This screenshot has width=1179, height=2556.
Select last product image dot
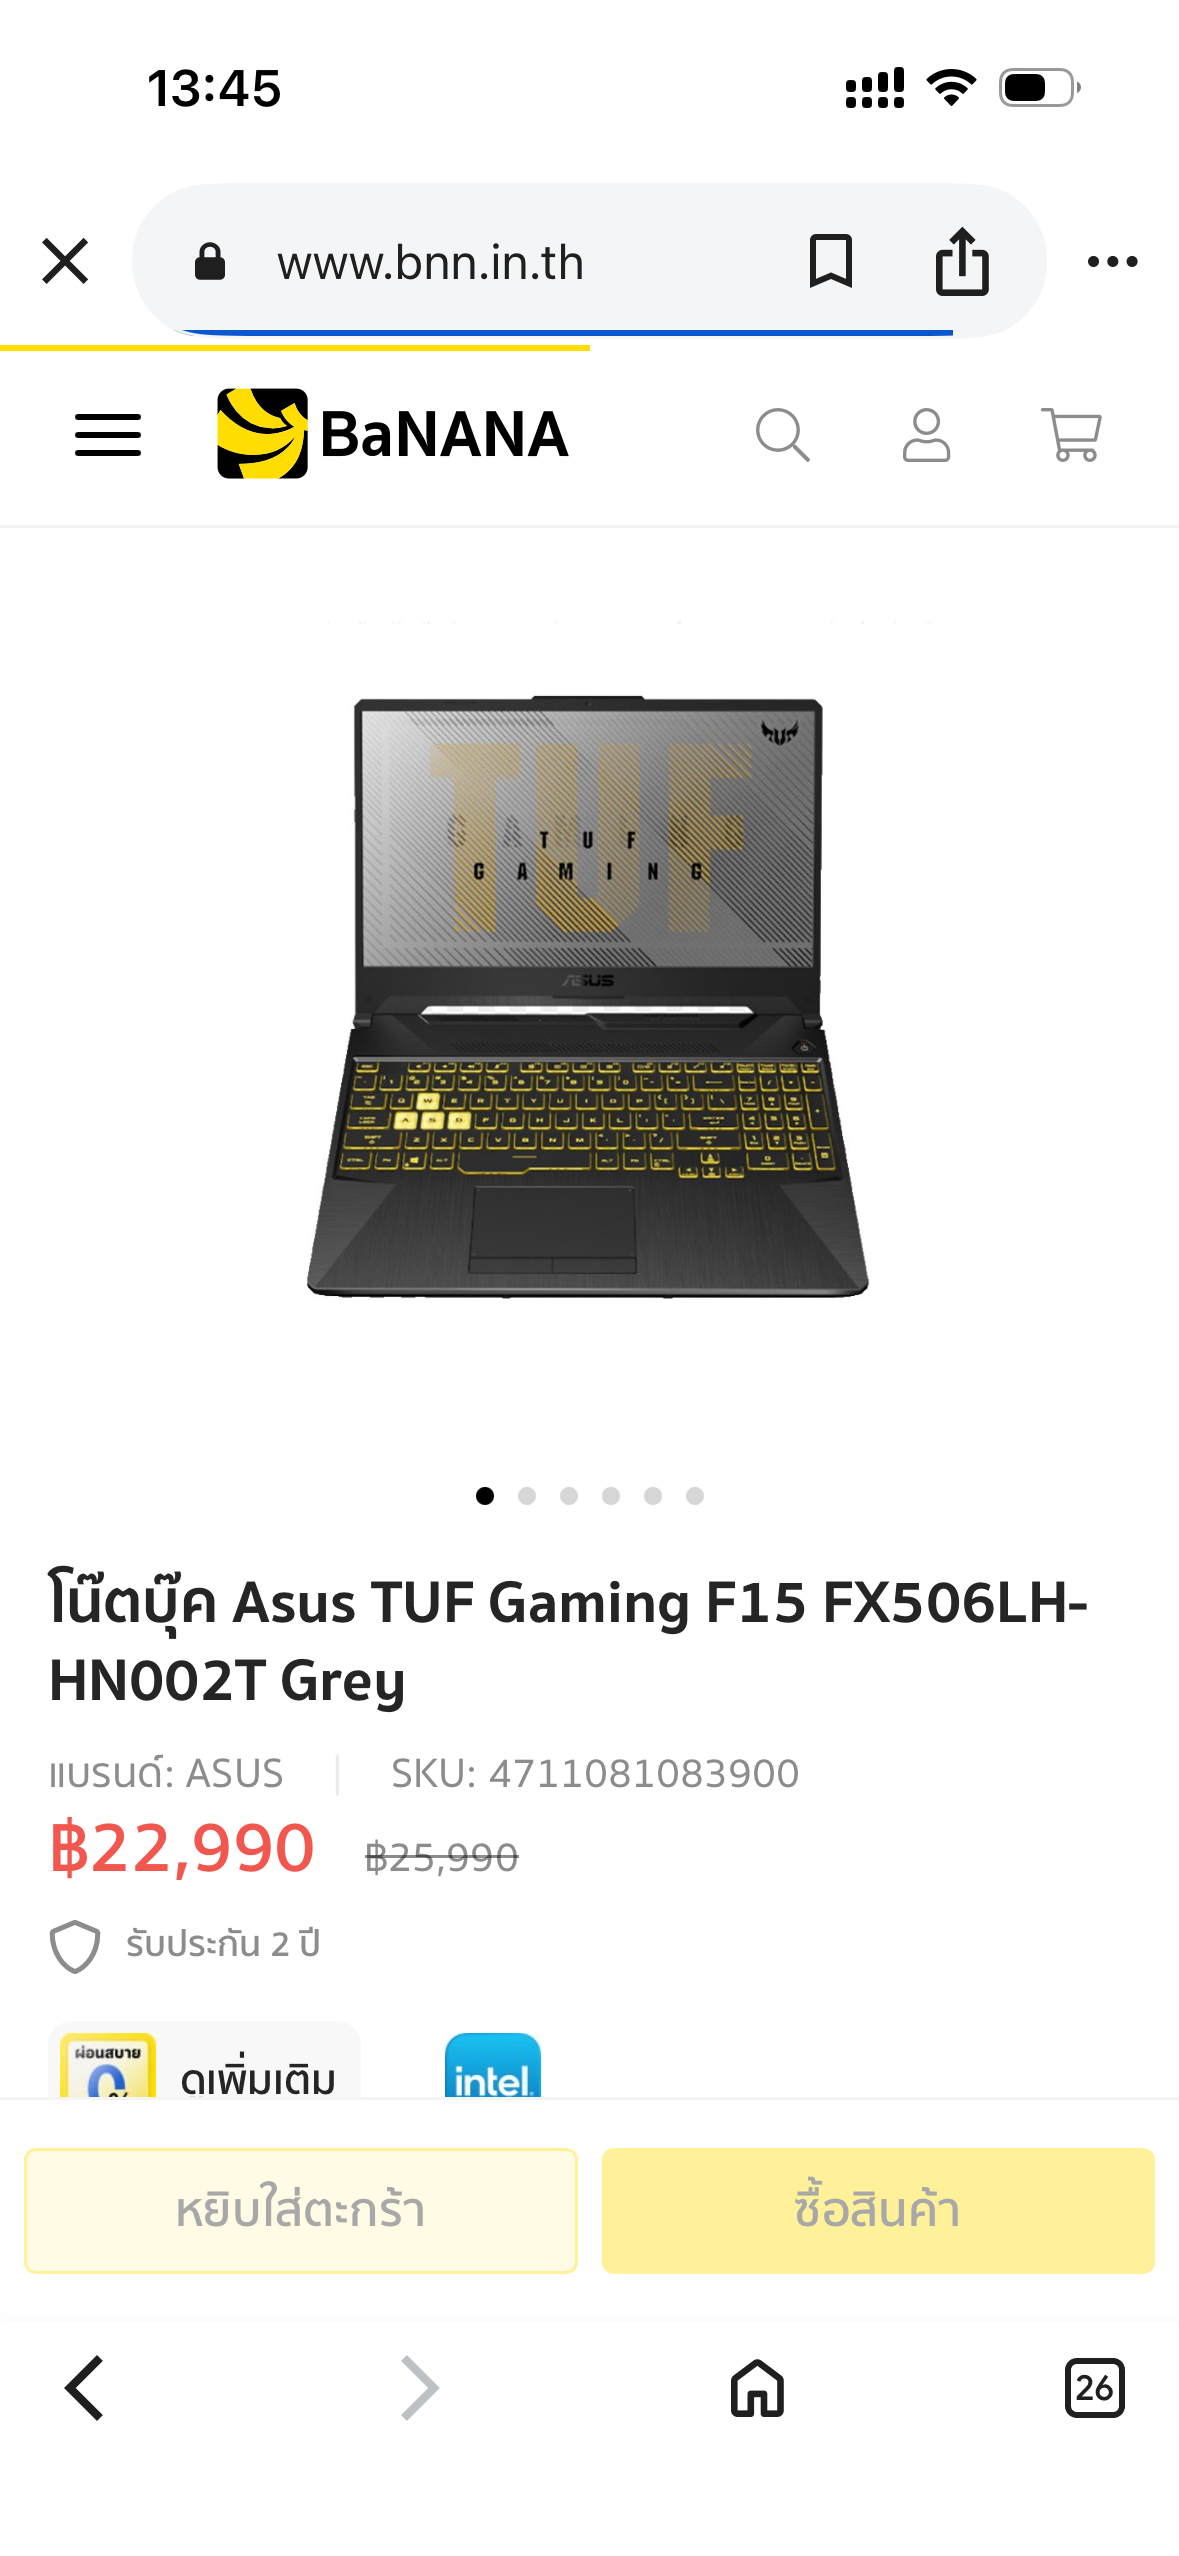pyautogui.click(x=695, y=1496)
